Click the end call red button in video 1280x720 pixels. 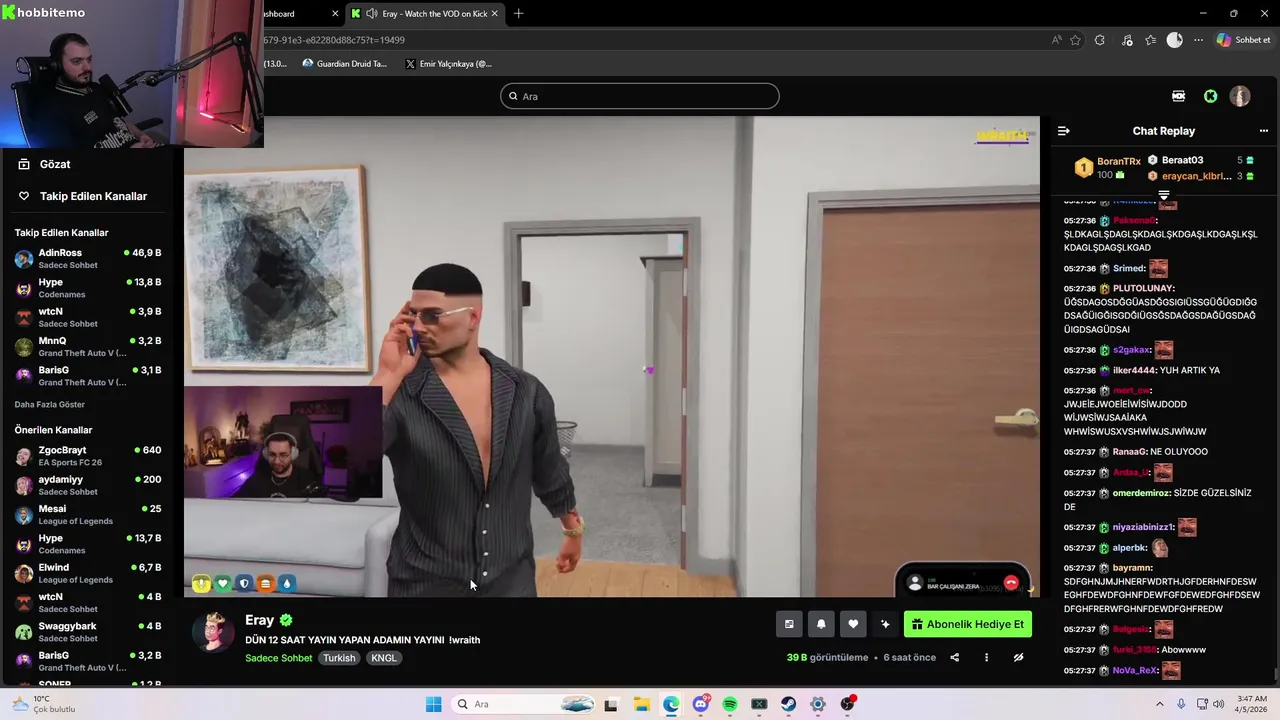point(1011,583)
